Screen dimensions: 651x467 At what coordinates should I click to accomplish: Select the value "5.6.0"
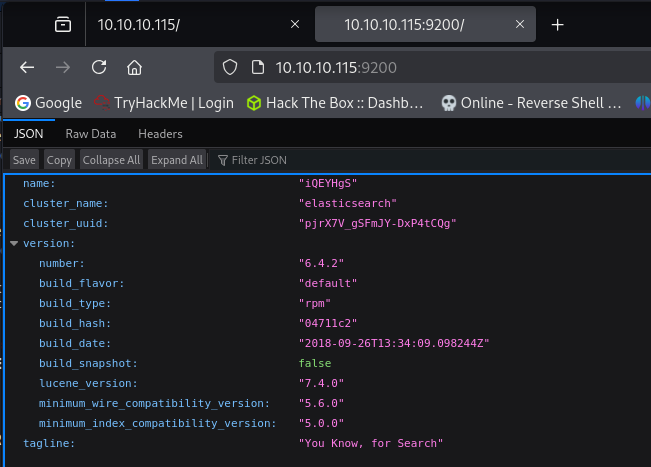point(321,403)
